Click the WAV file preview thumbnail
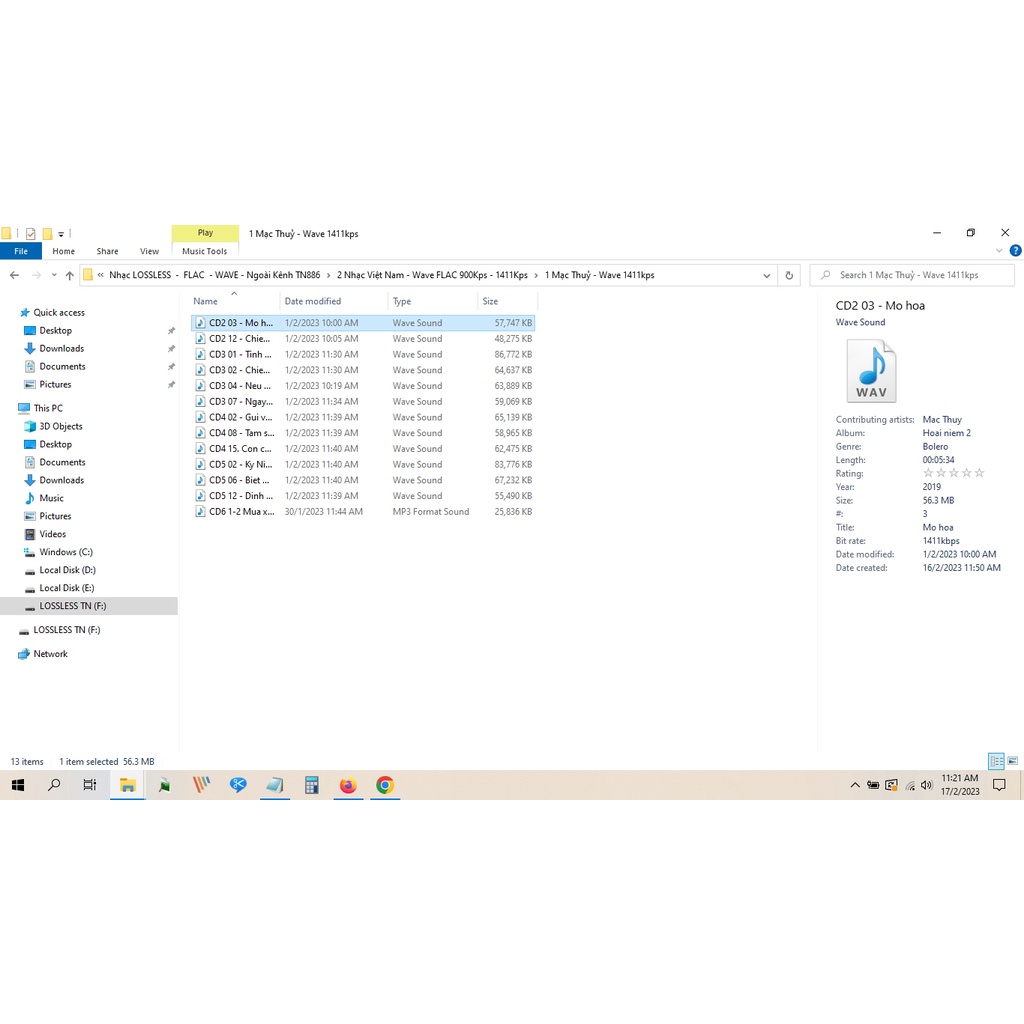This screenshot has height=1024, width=1024. pos(871,370)
